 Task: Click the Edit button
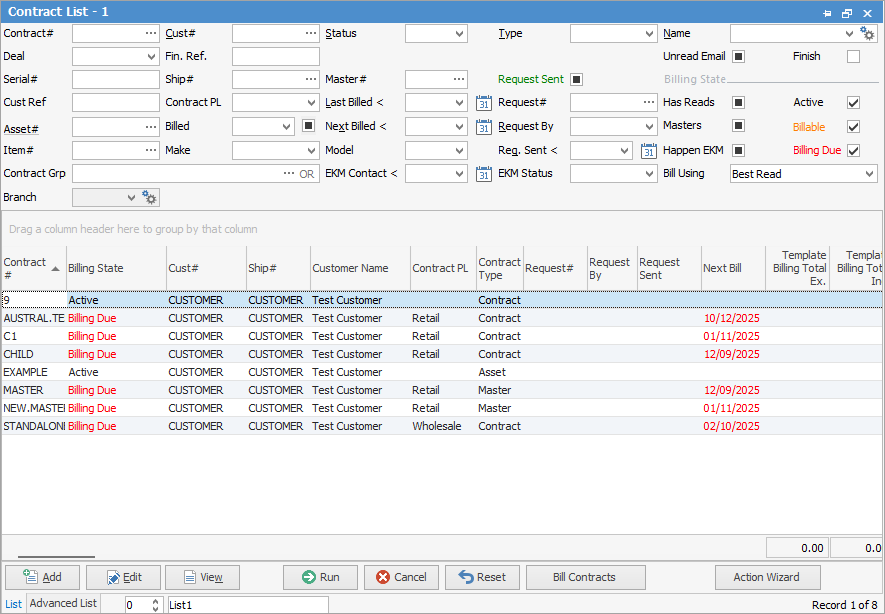[124, 577]
